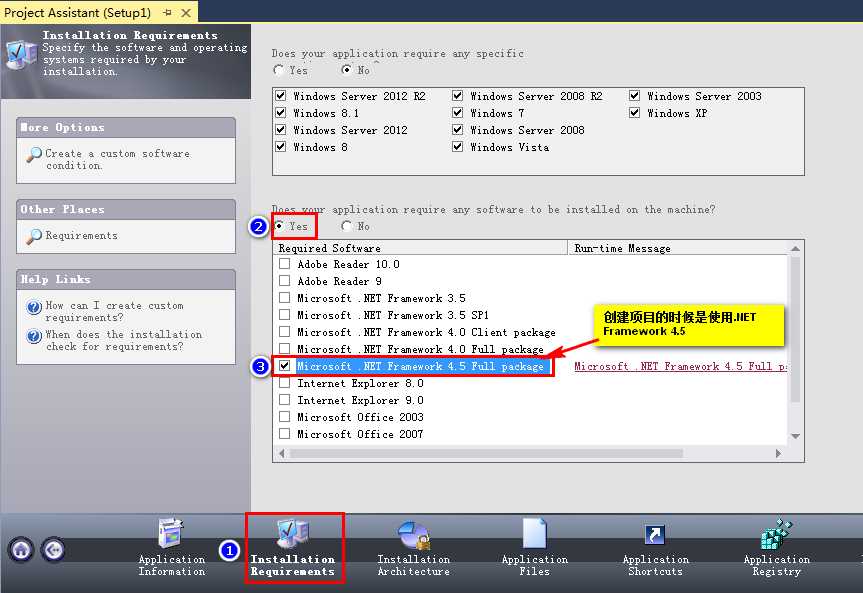
Task: Pin the Project Assistant tab
Action: pyautogui.click(x=167, y=12)
